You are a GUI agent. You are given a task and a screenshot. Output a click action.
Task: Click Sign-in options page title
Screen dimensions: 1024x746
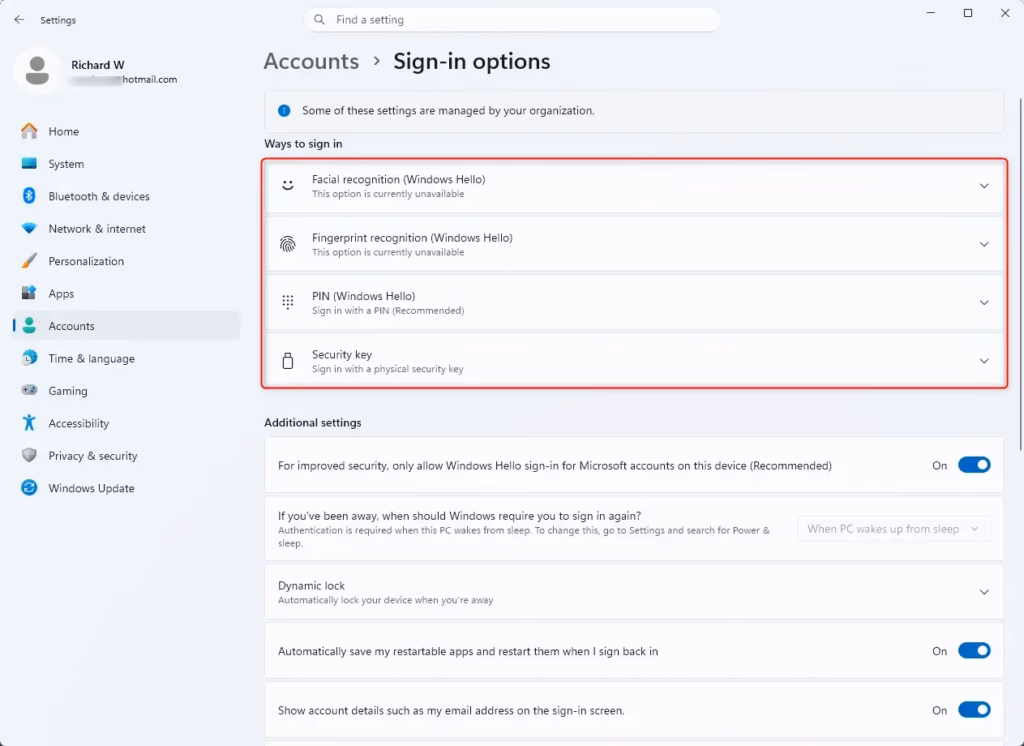tap(472, 61)
